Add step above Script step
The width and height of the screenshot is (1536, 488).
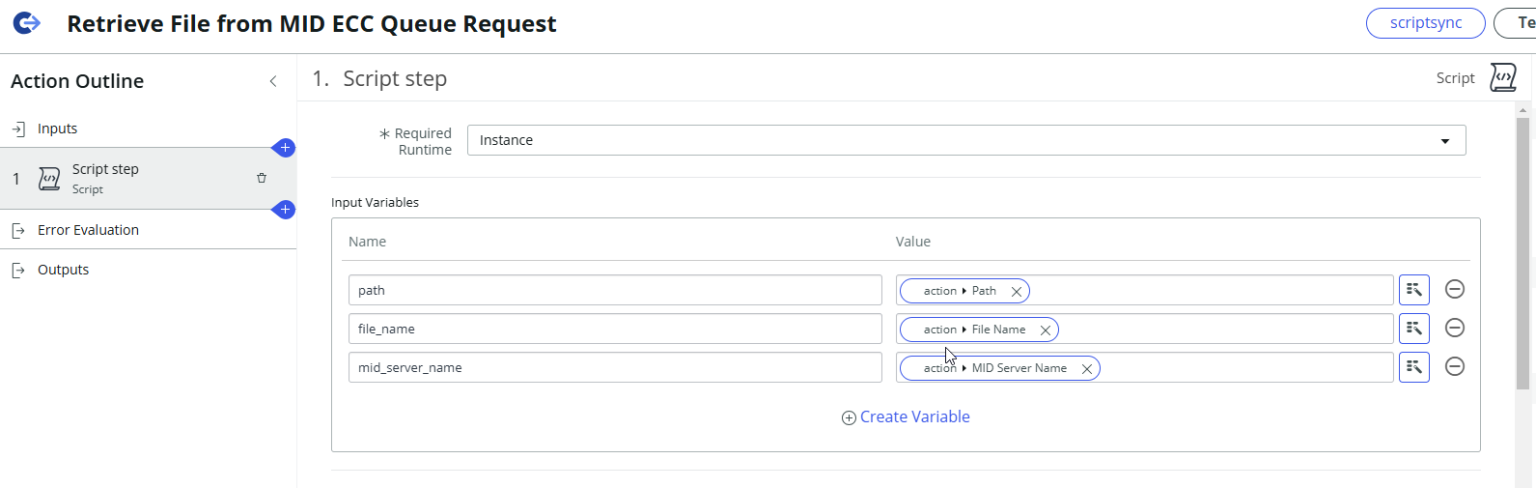(285, 148)
